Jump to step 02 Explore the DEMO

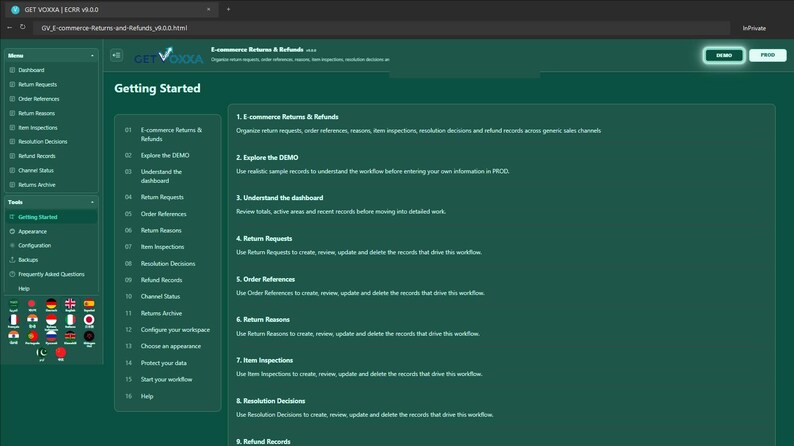tap(168, 155)
